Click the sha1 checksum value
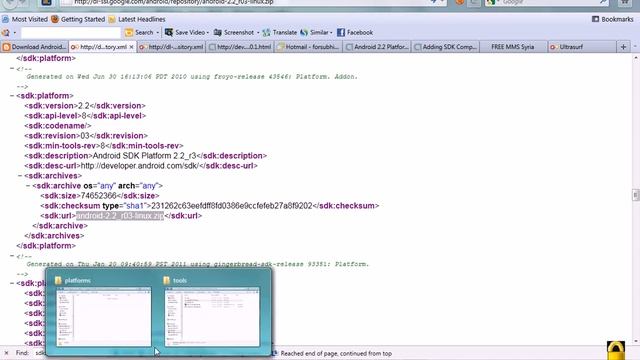The height and width of the screenshot is (360, 640). tap(231, 206)
